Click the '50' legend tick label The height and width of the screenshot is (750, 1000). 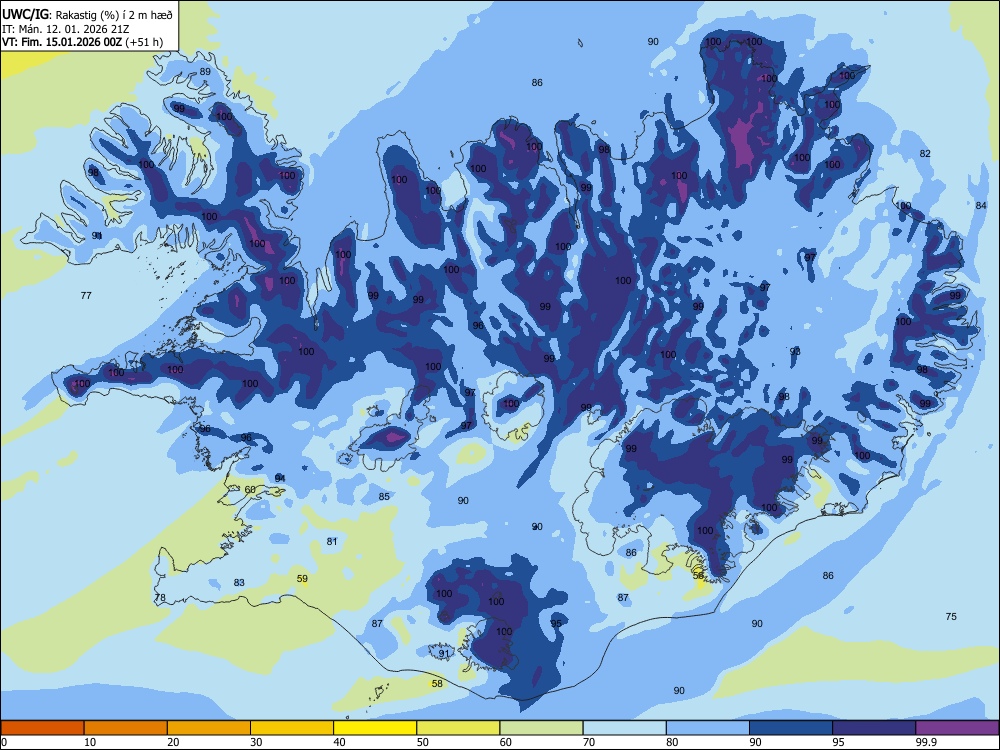pos(422,742)
